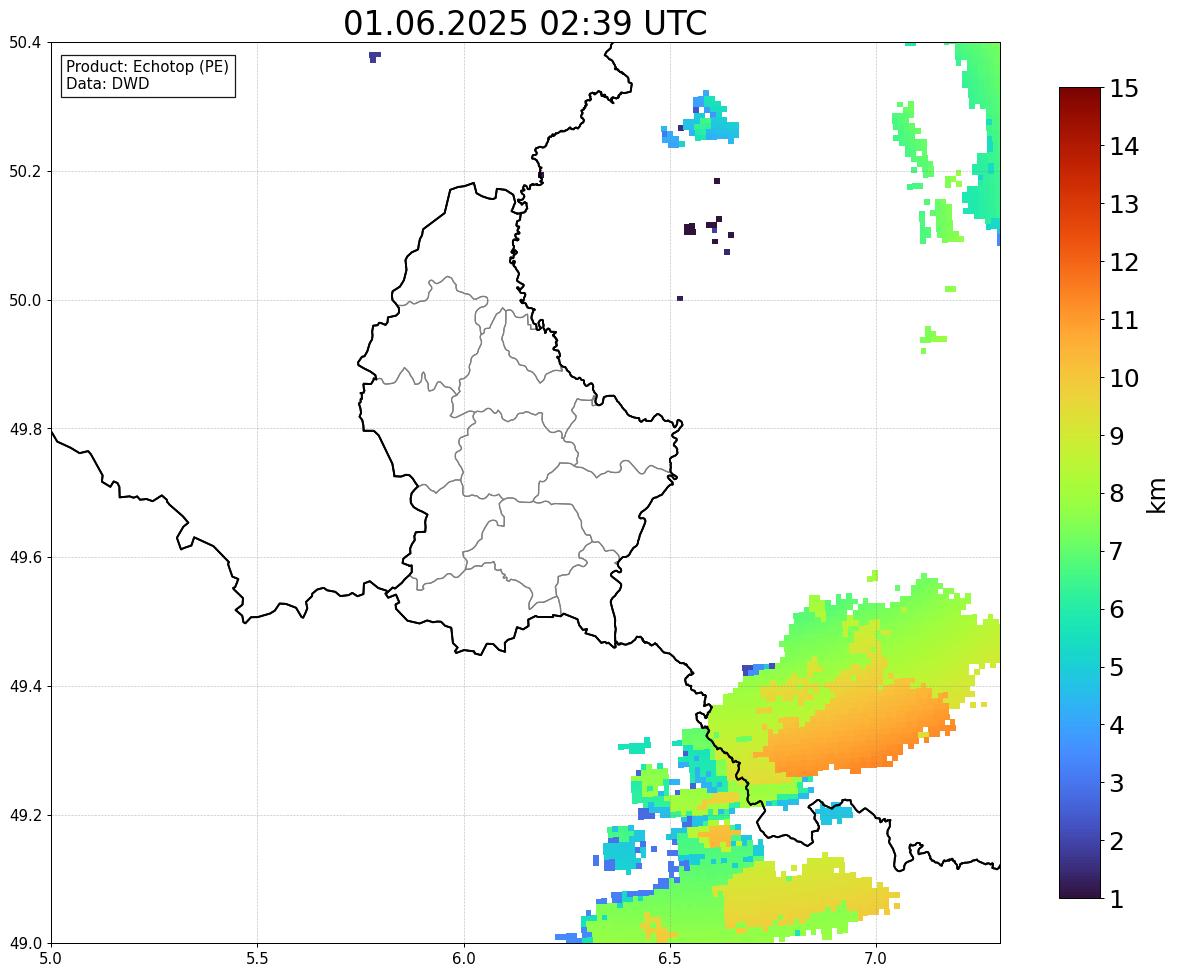Click the 'Data: DWD' legend line
The height and width of the screenshot is (976, 1178).
(107, 83)
